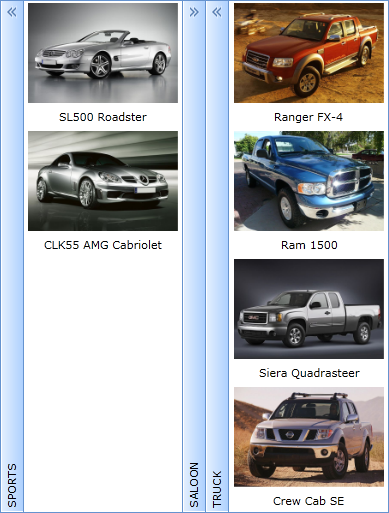Click the SPORTS vertical header label

coord(12,485)
